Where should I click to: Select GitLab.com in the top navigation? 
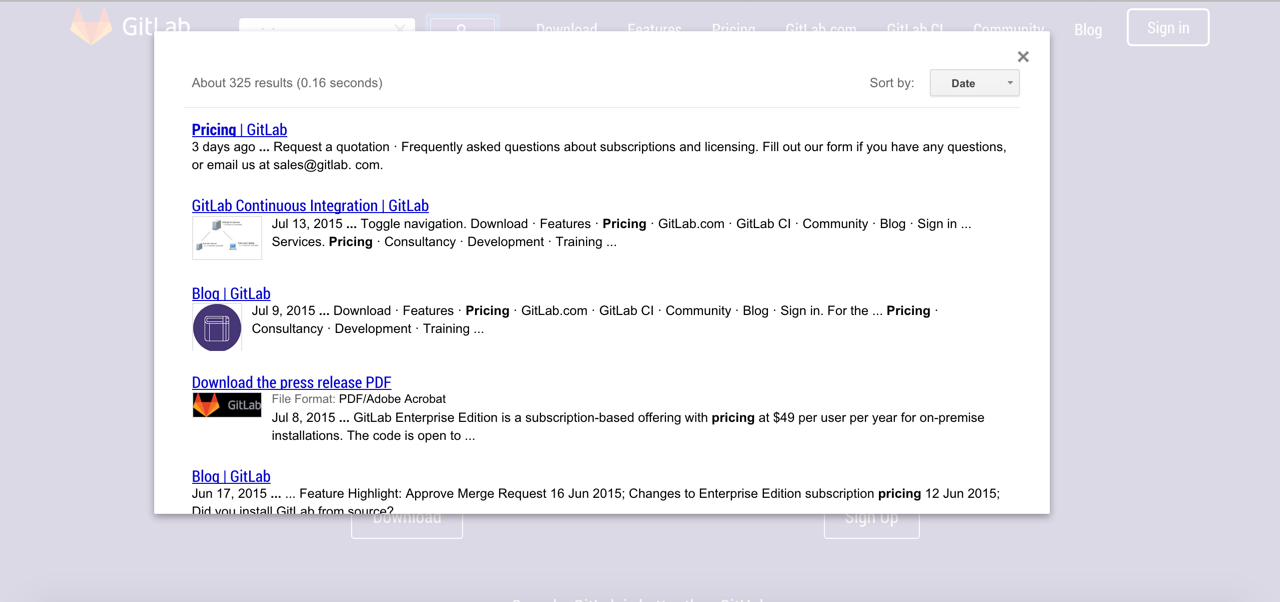coord(820,28)
